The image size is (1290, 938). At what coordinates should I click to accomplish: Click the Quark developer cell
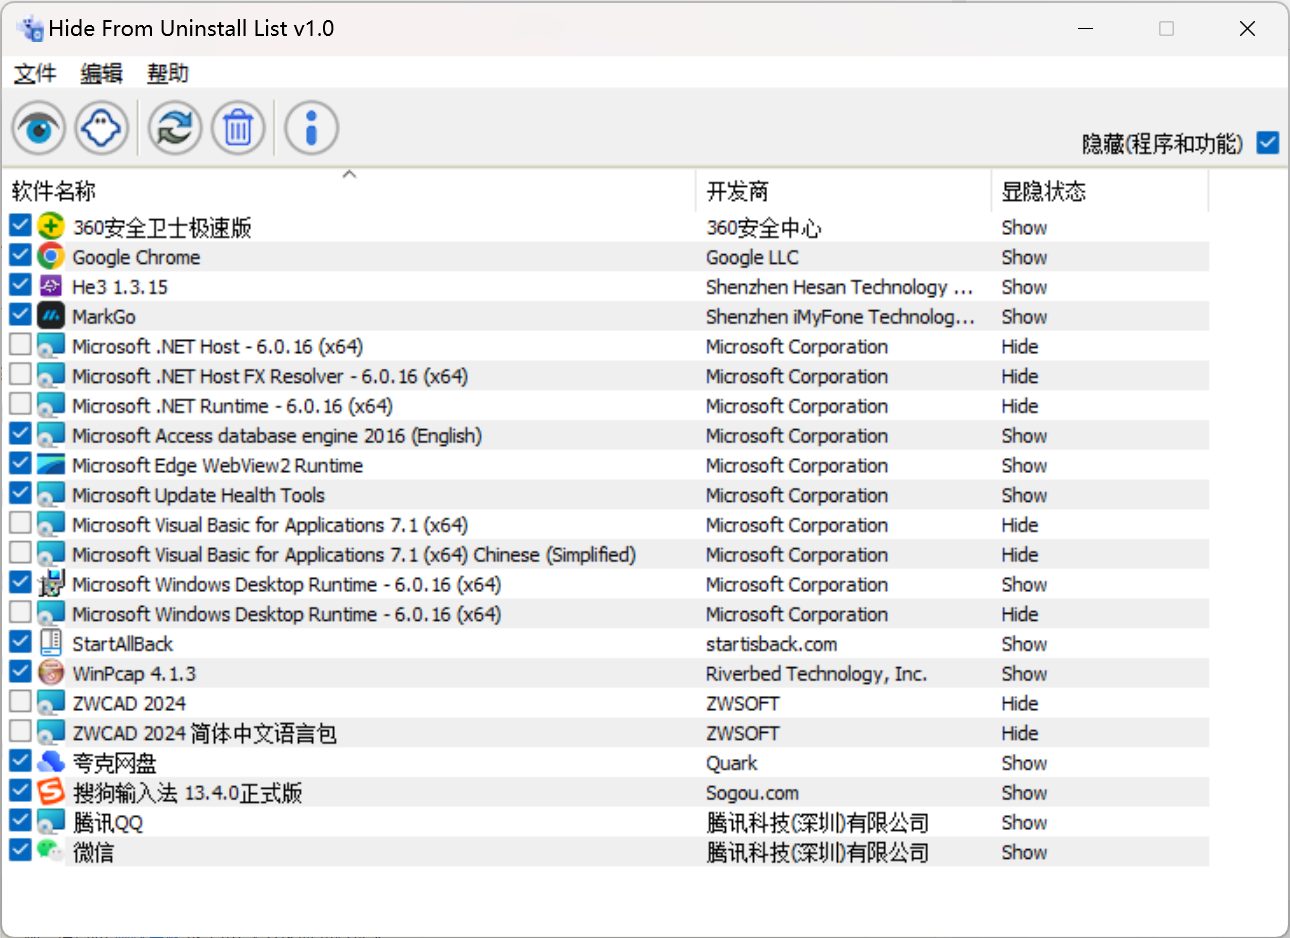731,763
